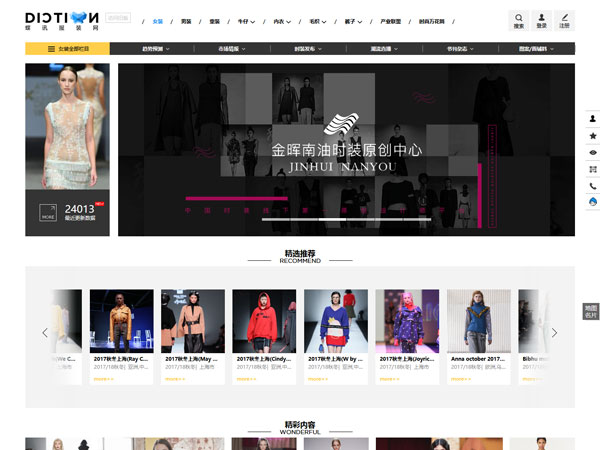Viewport: 600px width, 450px height.
Task: Select the 女装 tab in top navigation
Action: [157, 21]
